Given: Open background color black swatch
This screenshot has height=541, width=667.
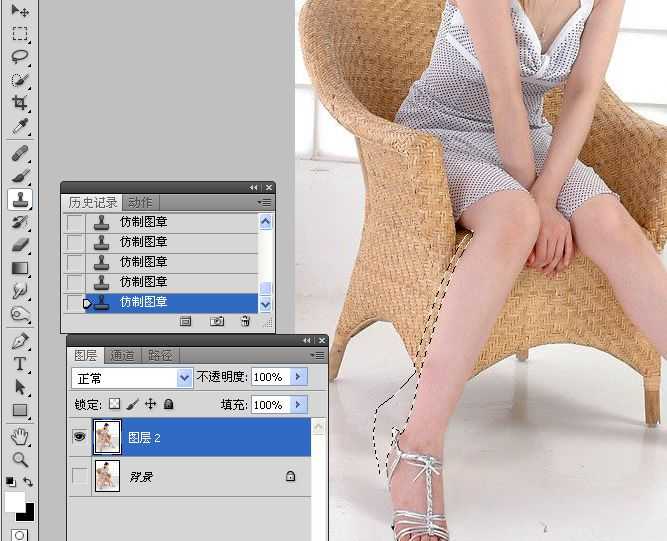Looking at the screenshot, I should [x=27, y=514].
